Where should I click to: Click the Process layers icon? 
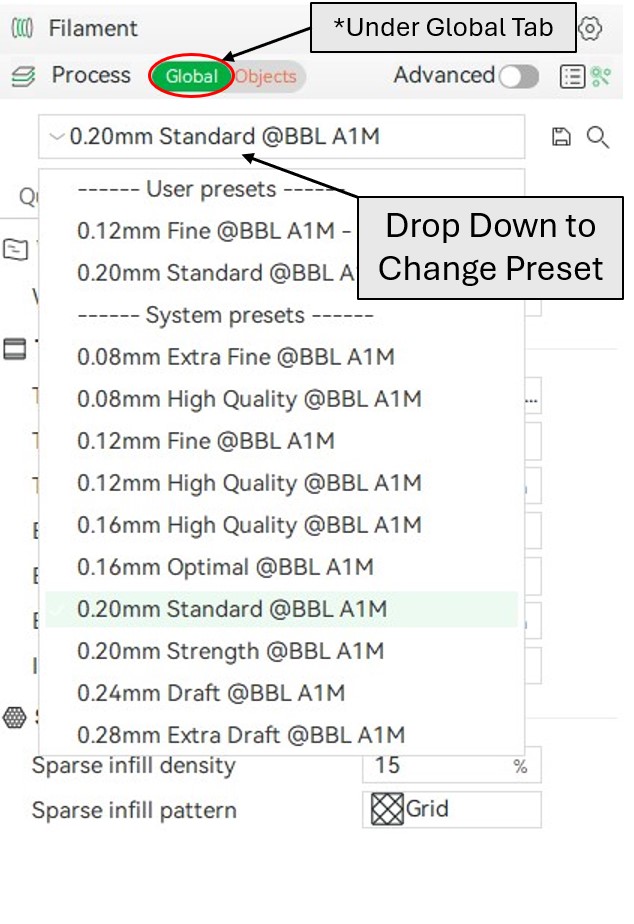(x=24, y=76)
